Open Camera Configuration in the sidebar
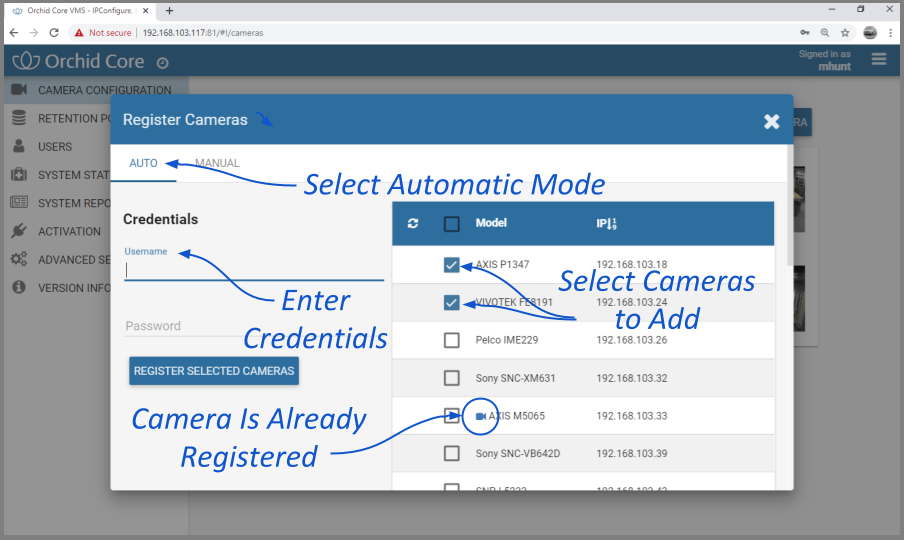Screen dimensions: 904x540 (x=96, y=90)
